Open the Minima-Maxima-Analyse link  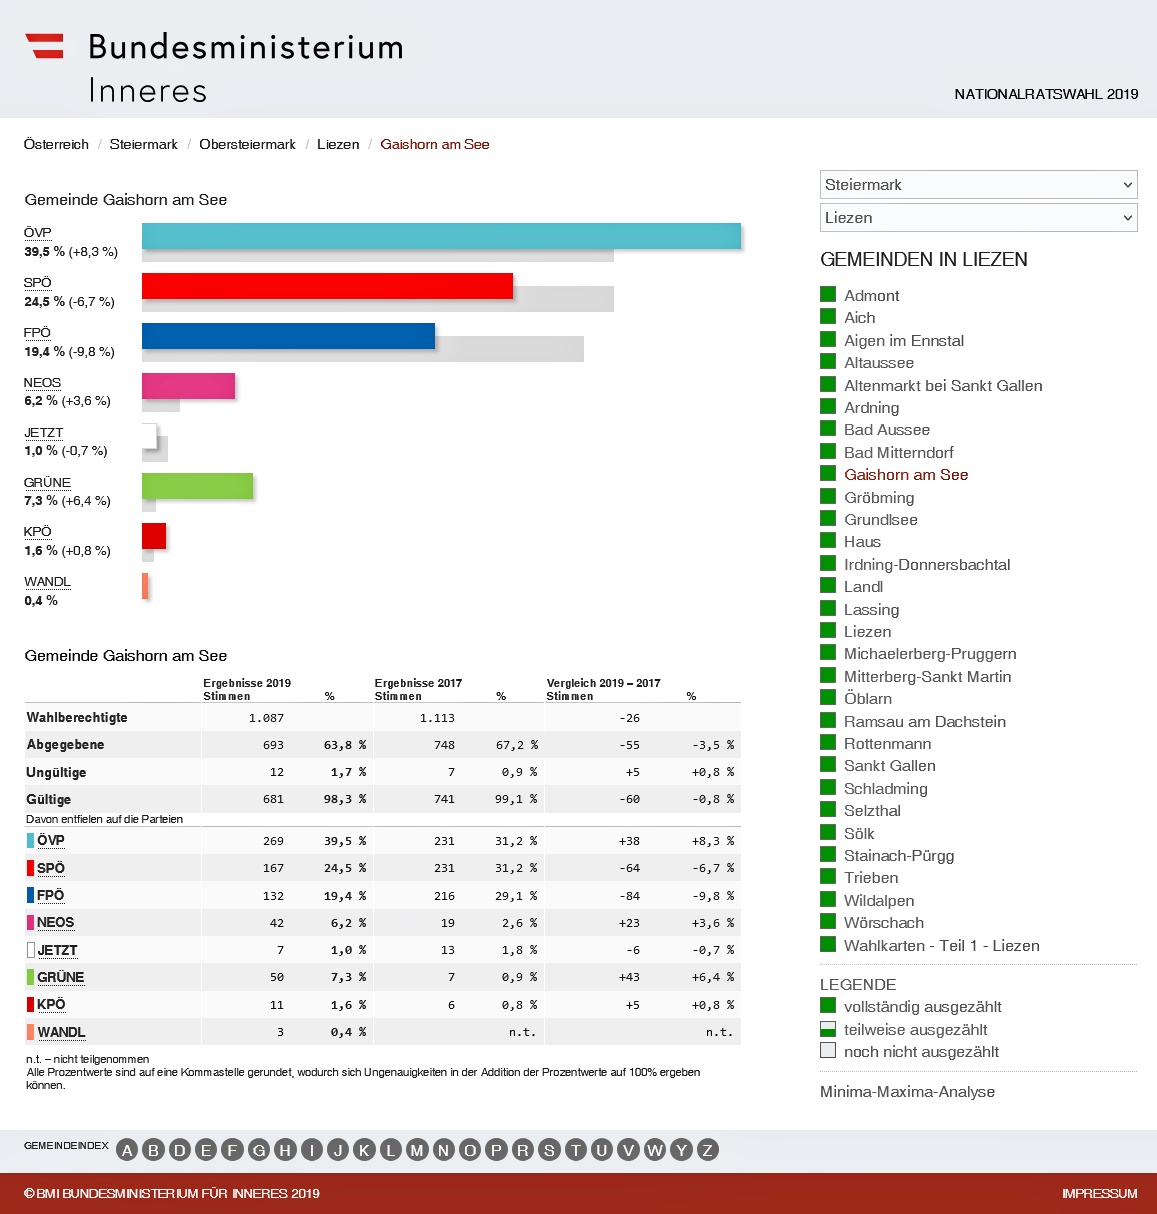tap(907, 1092)
